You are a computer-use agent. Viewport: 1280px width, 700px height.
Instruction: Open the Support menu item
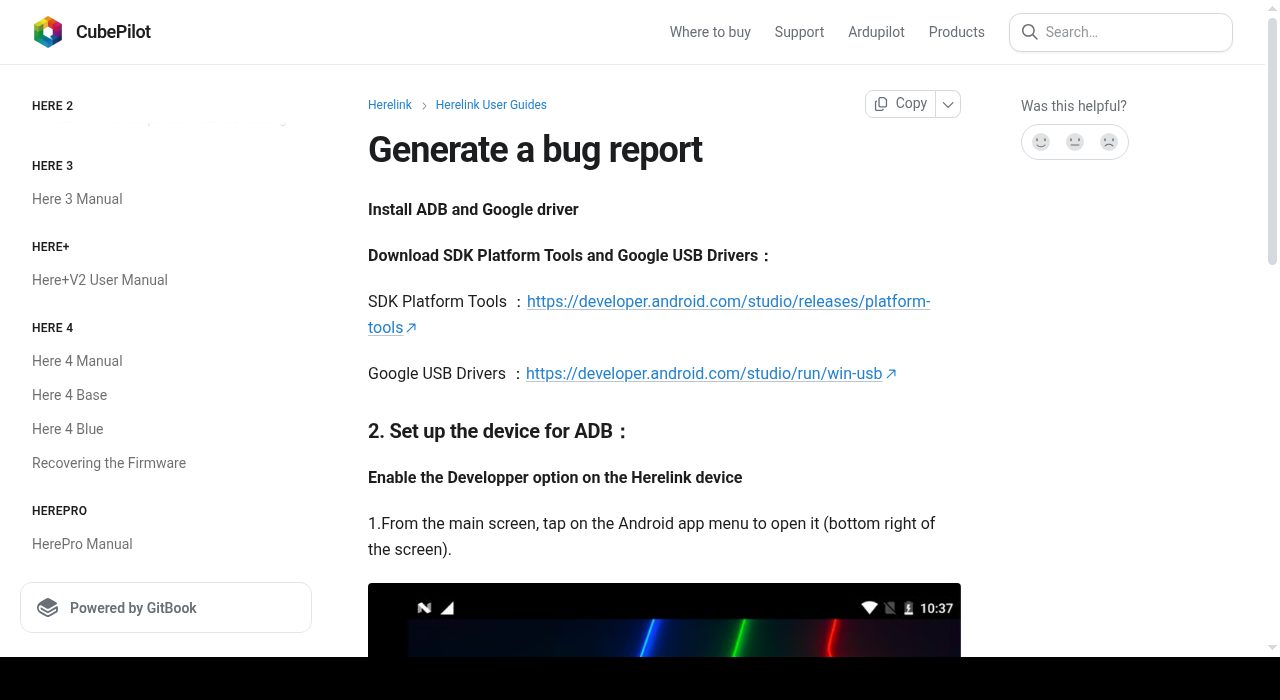(x=799, y=32)
